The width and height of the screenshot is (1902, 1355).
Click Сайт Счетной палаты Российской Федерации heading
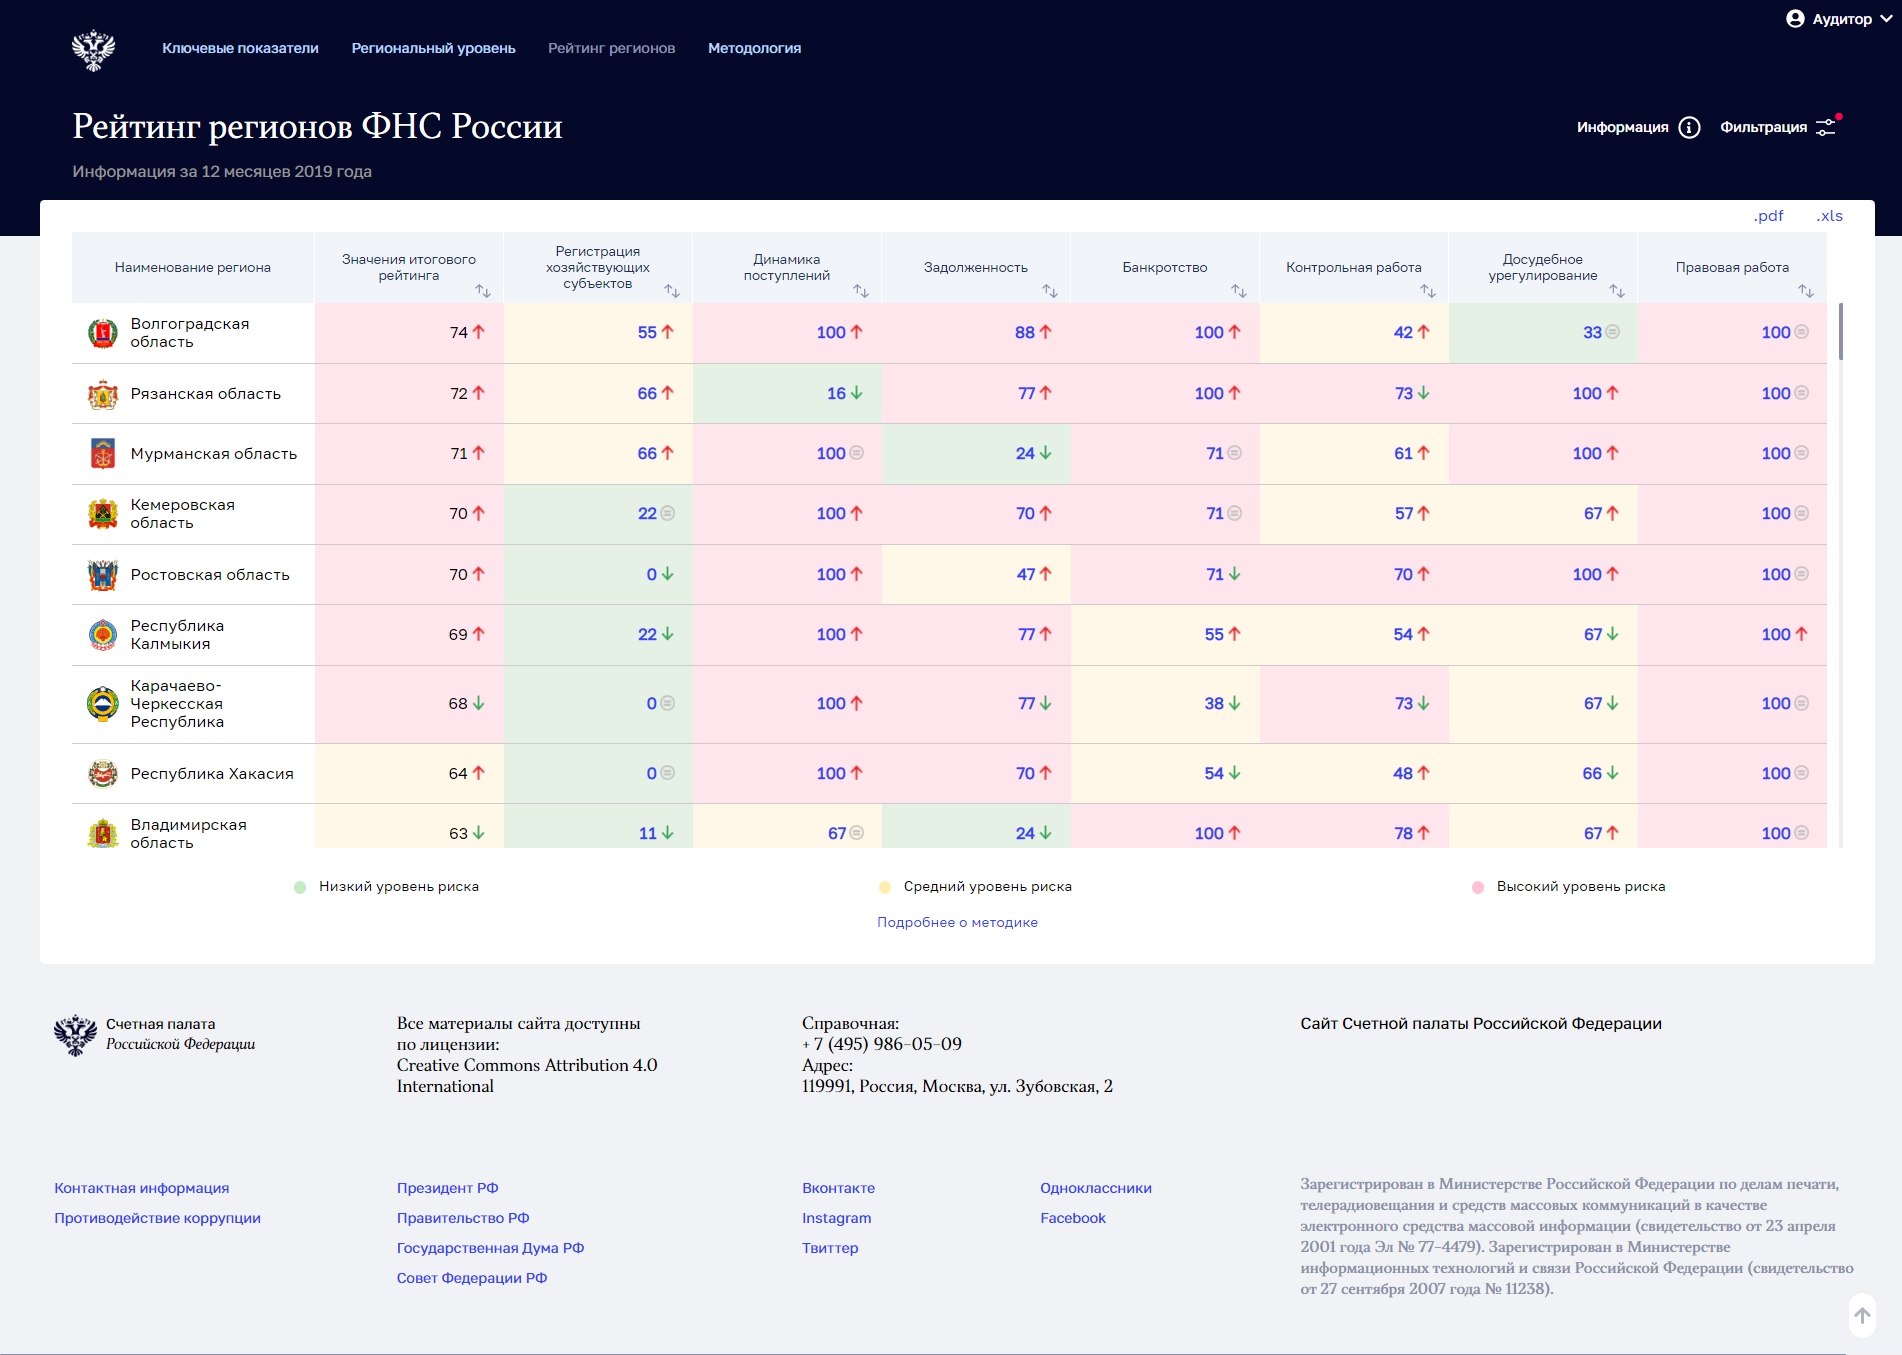(1481, 1024)
